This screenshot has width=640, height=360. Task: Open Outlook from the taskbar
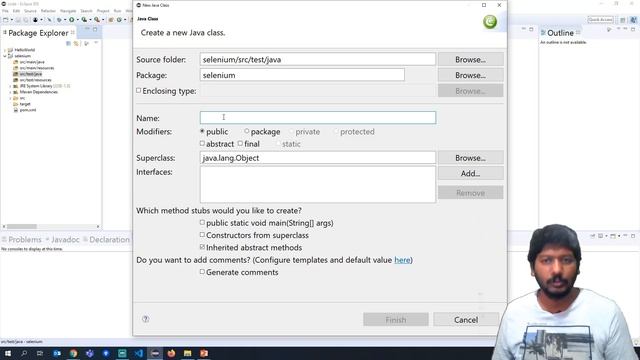(x=57, y=353)
